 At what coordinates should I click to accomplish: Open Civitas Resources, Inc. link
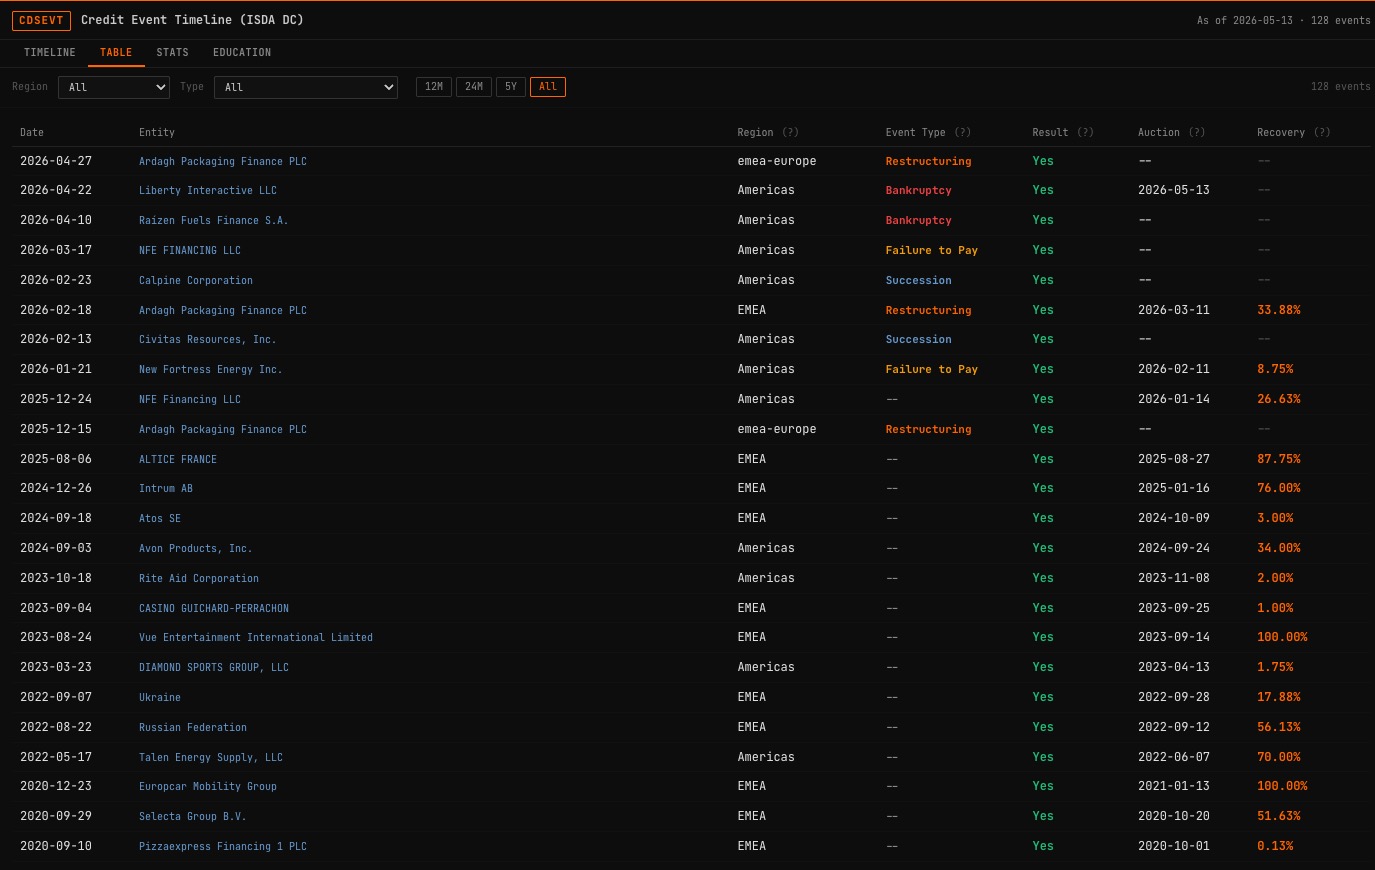(208, 339)
